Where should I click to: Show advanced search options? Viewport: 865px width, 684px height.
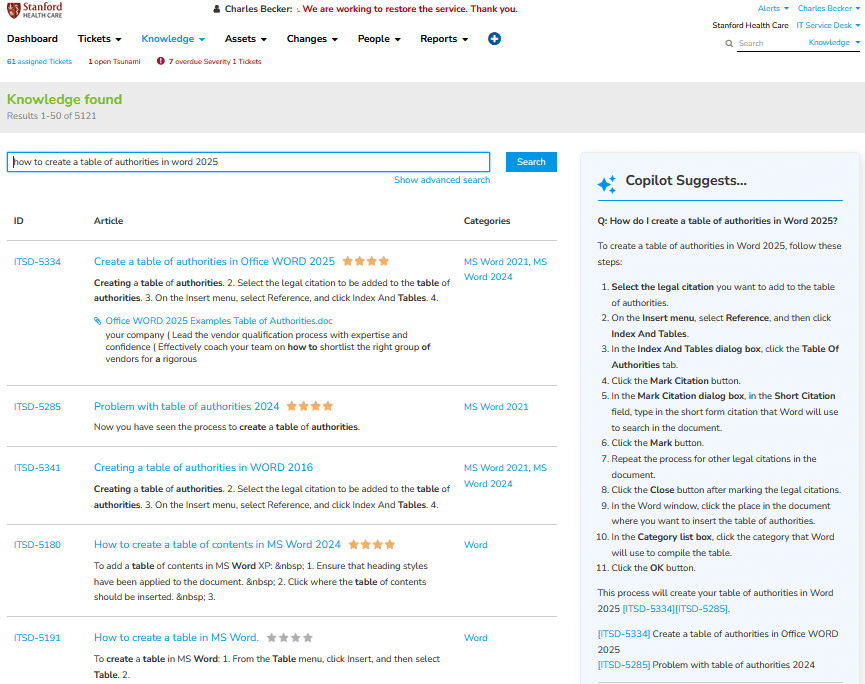point(442,180)
